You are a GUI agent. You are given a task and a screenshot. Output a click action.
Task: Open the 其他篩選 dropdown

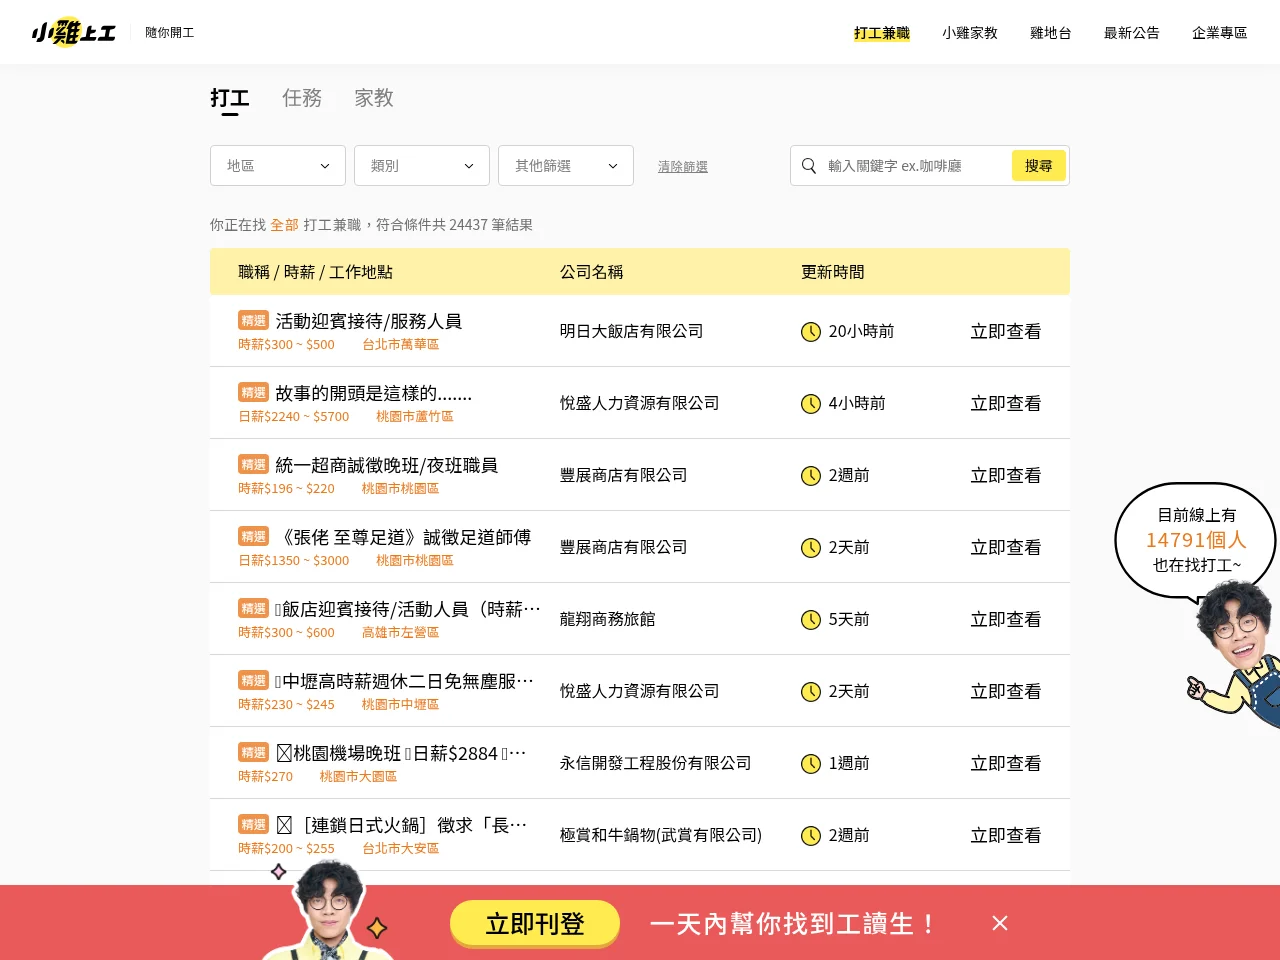[566, 166]
